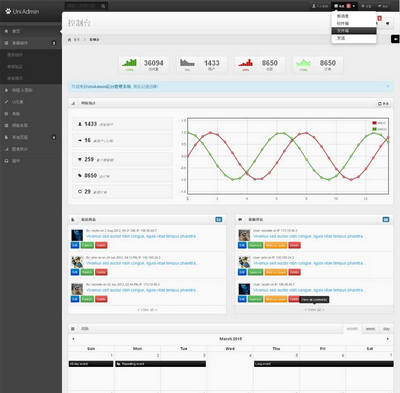Go to next month in calendar
The image size is (400, 393).
coord(387,339)
